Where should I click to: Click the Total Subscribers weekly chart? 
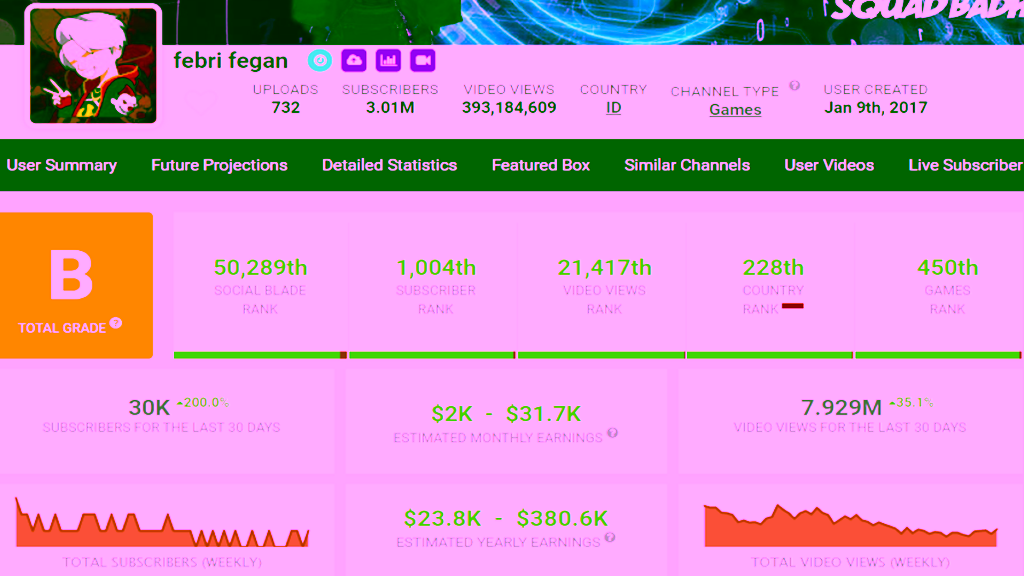point(162,524)
